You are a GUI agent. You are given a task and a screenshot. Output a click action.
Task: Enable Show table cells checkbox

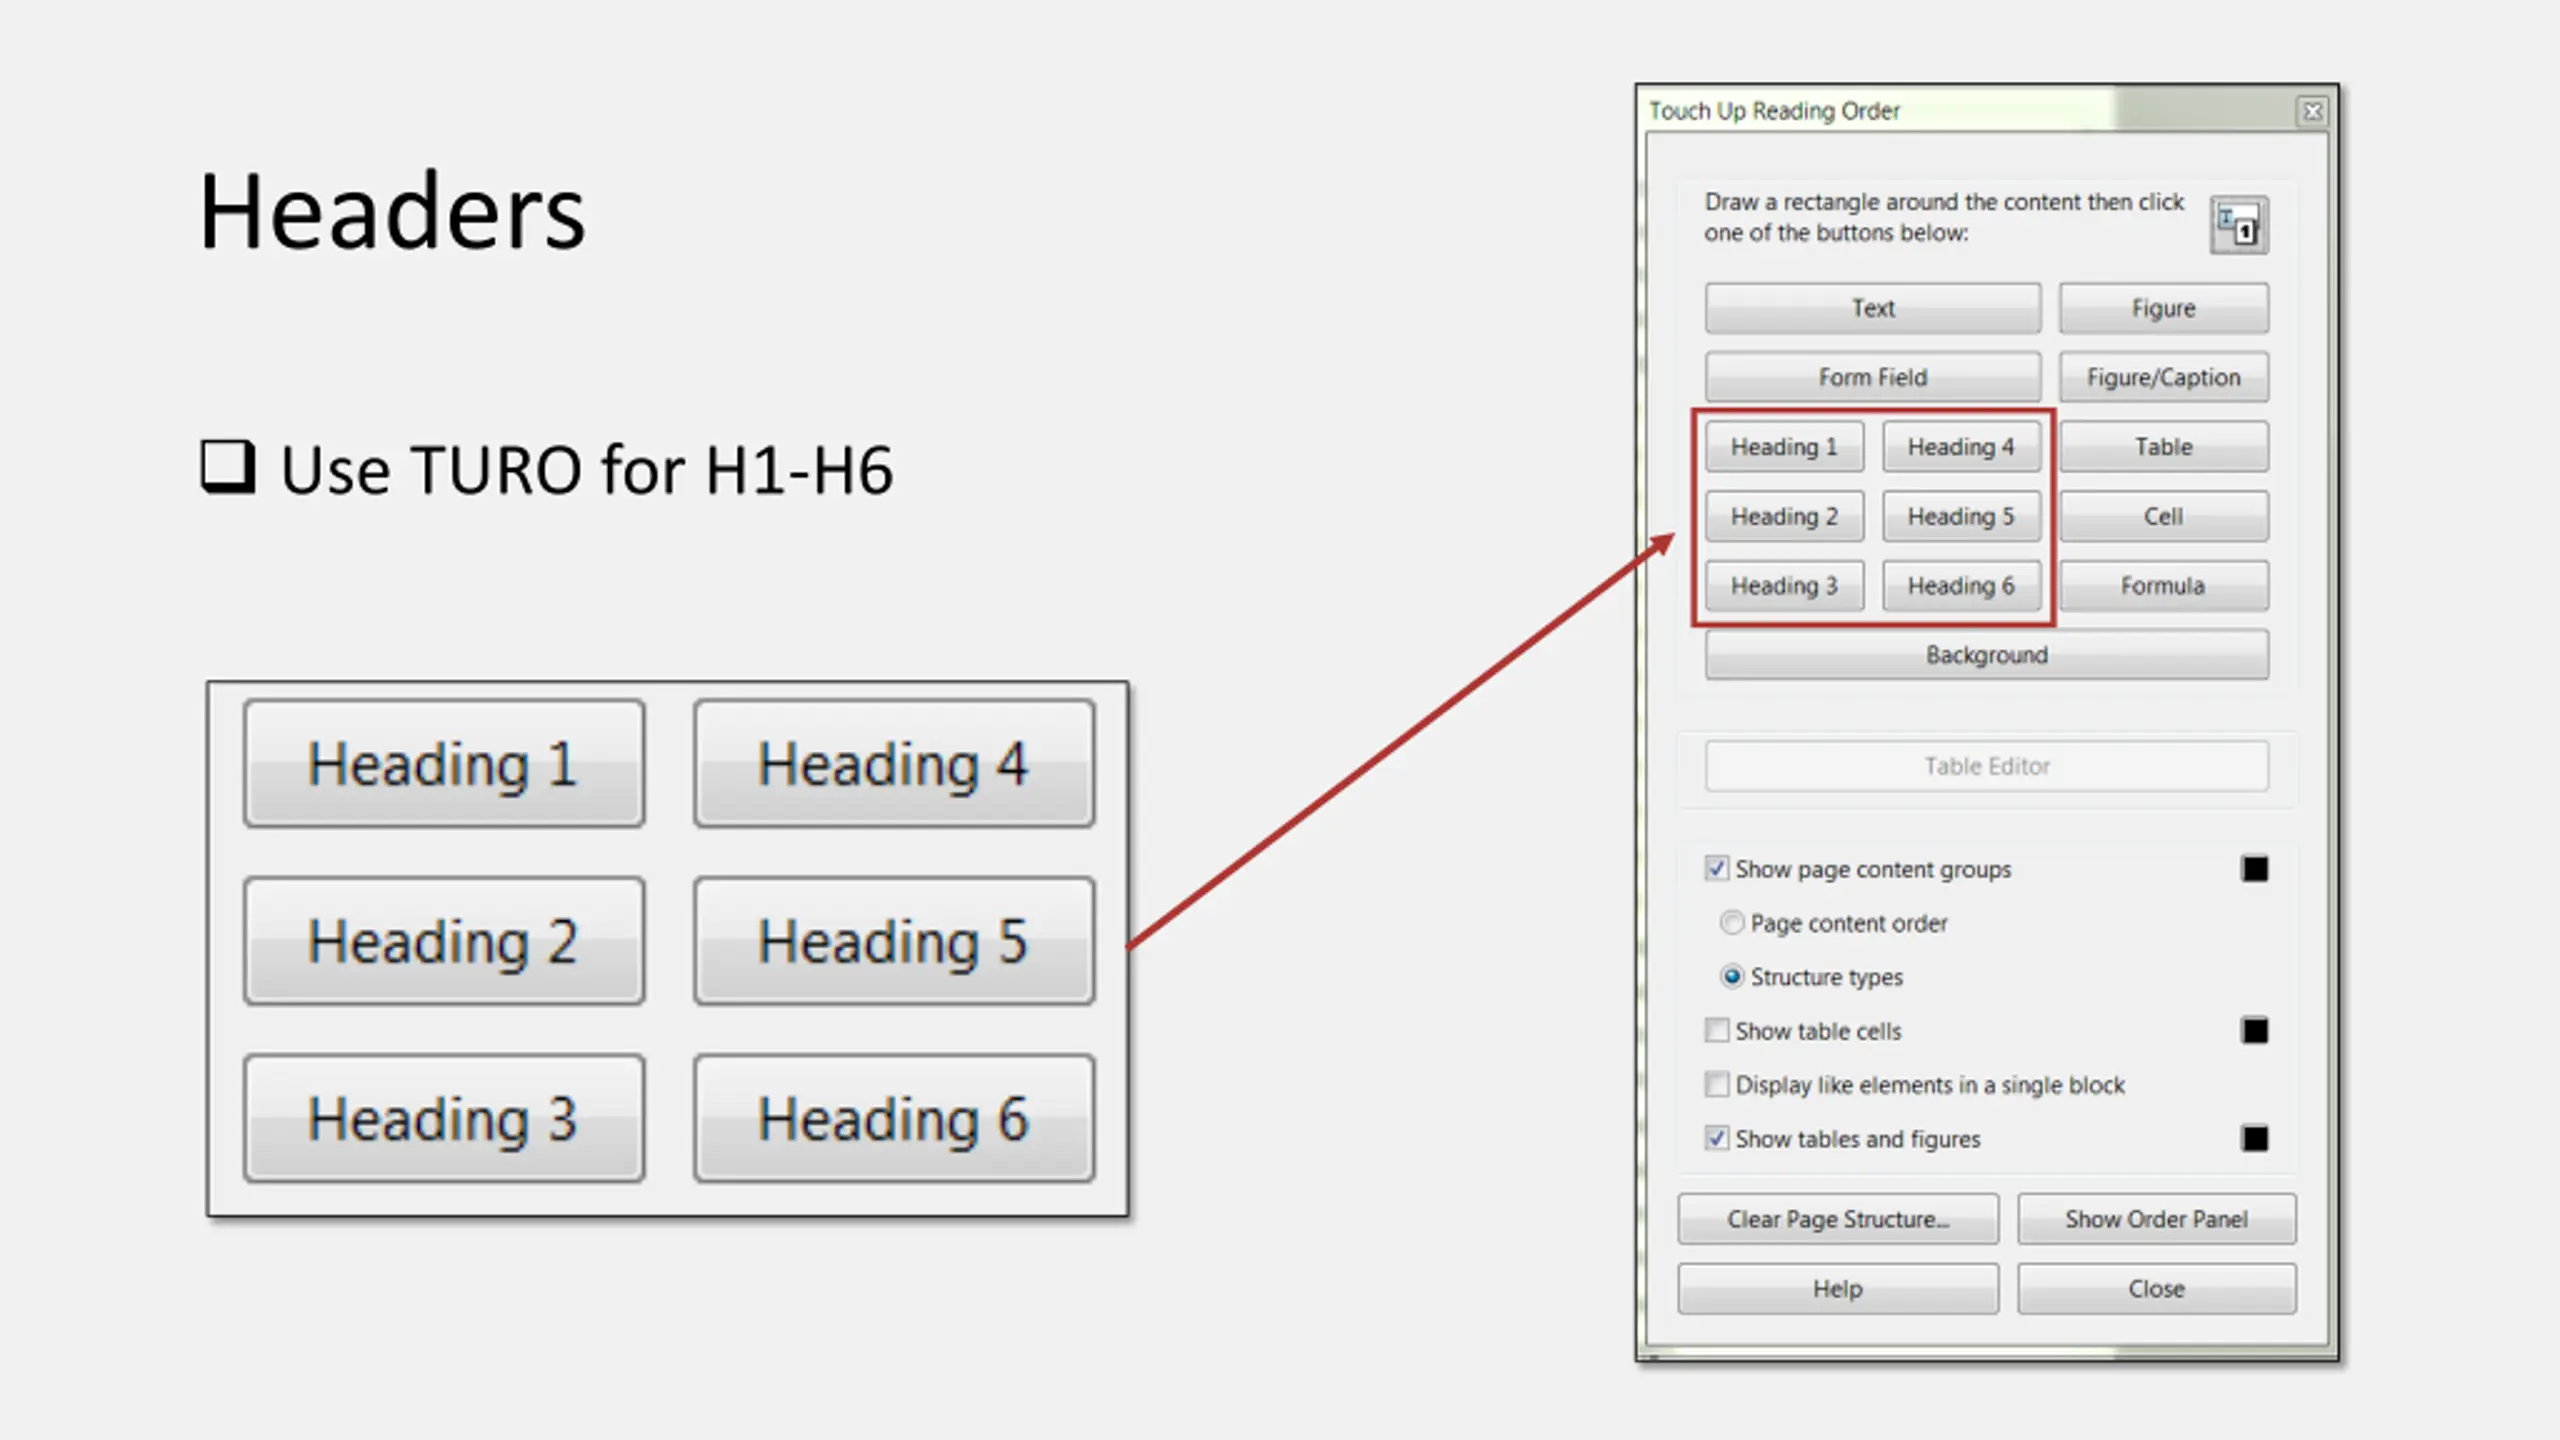click(x=1716, y=1030)
